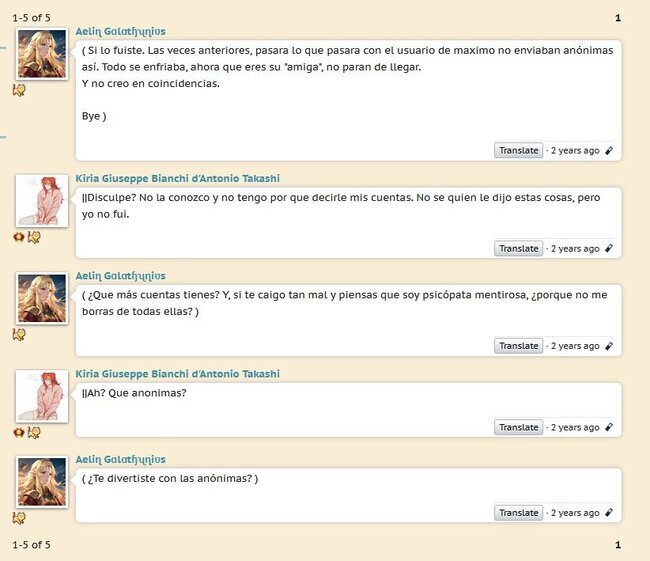Click the pencil icon on "¿Te divertiste con las anónimas?" comment
The width and height of the screenshot is (650, 561).
609,512
